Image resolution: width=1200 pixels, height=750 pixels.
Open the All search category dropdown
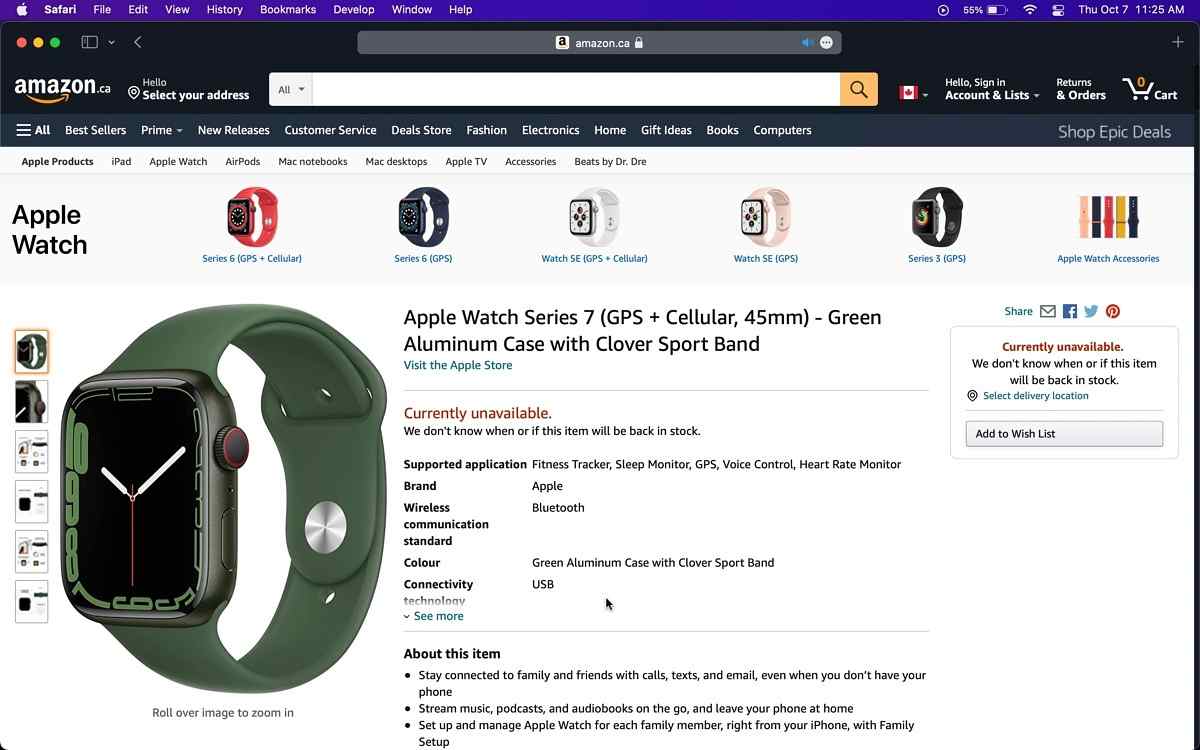pos(291,89)
